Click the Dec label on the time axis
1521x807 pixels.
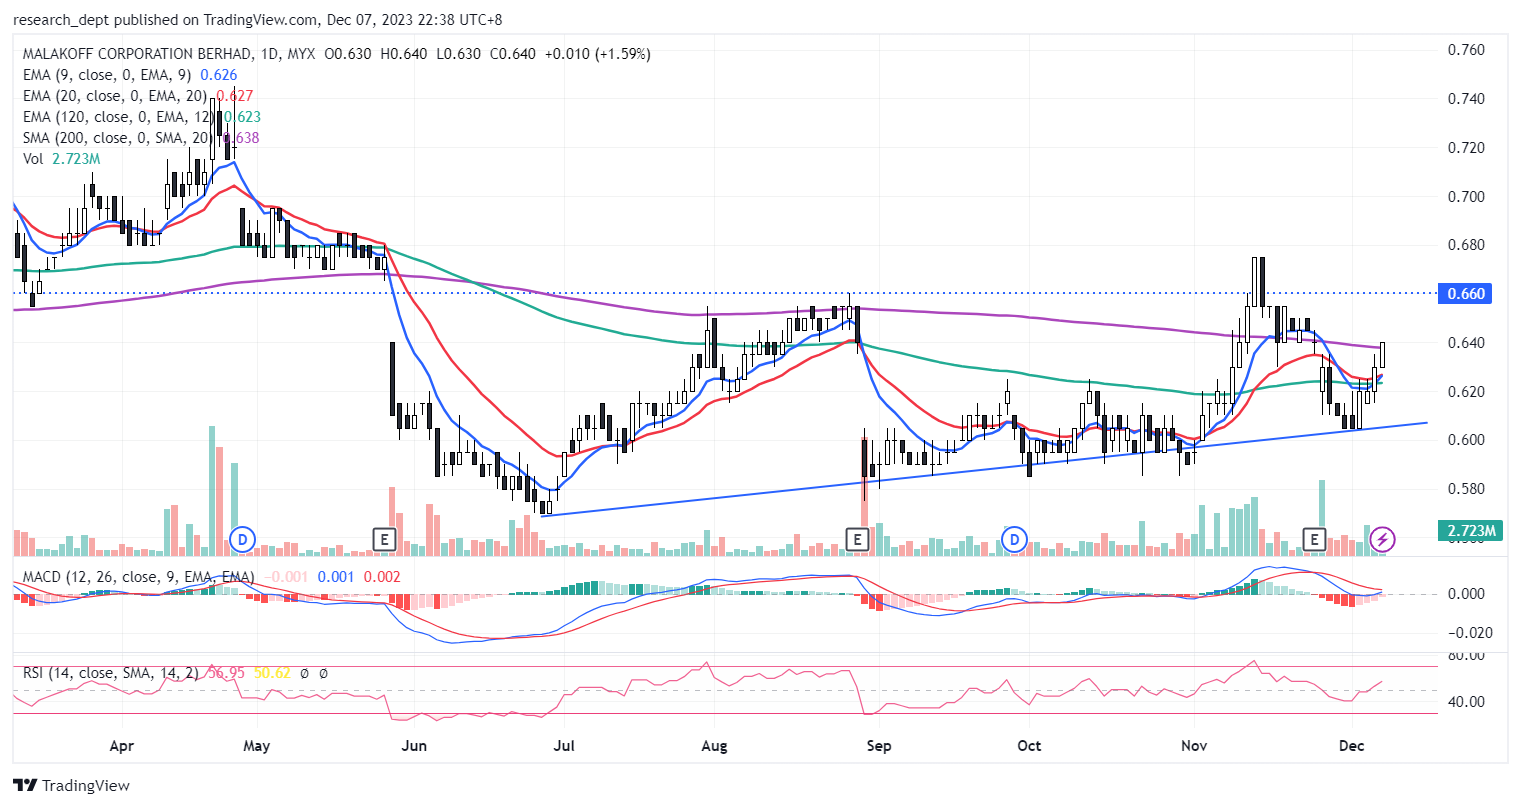[1352, 746]
